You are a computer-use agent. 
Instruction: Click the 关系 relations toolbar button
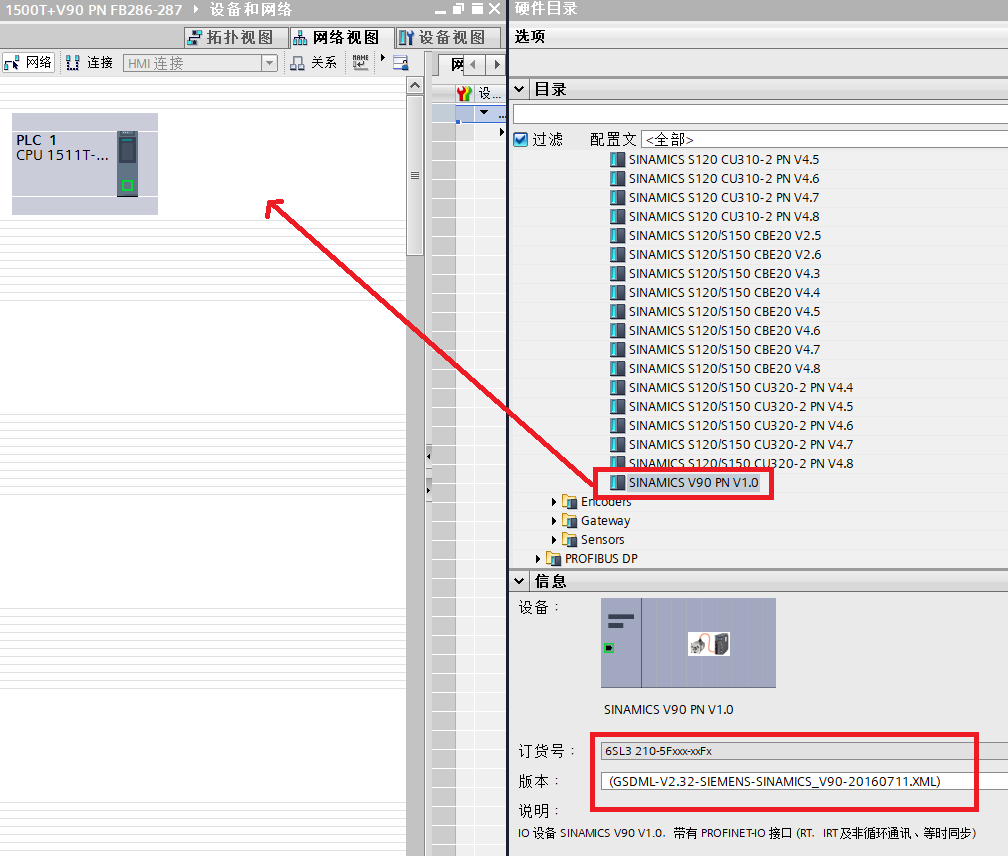coord(314,62)
